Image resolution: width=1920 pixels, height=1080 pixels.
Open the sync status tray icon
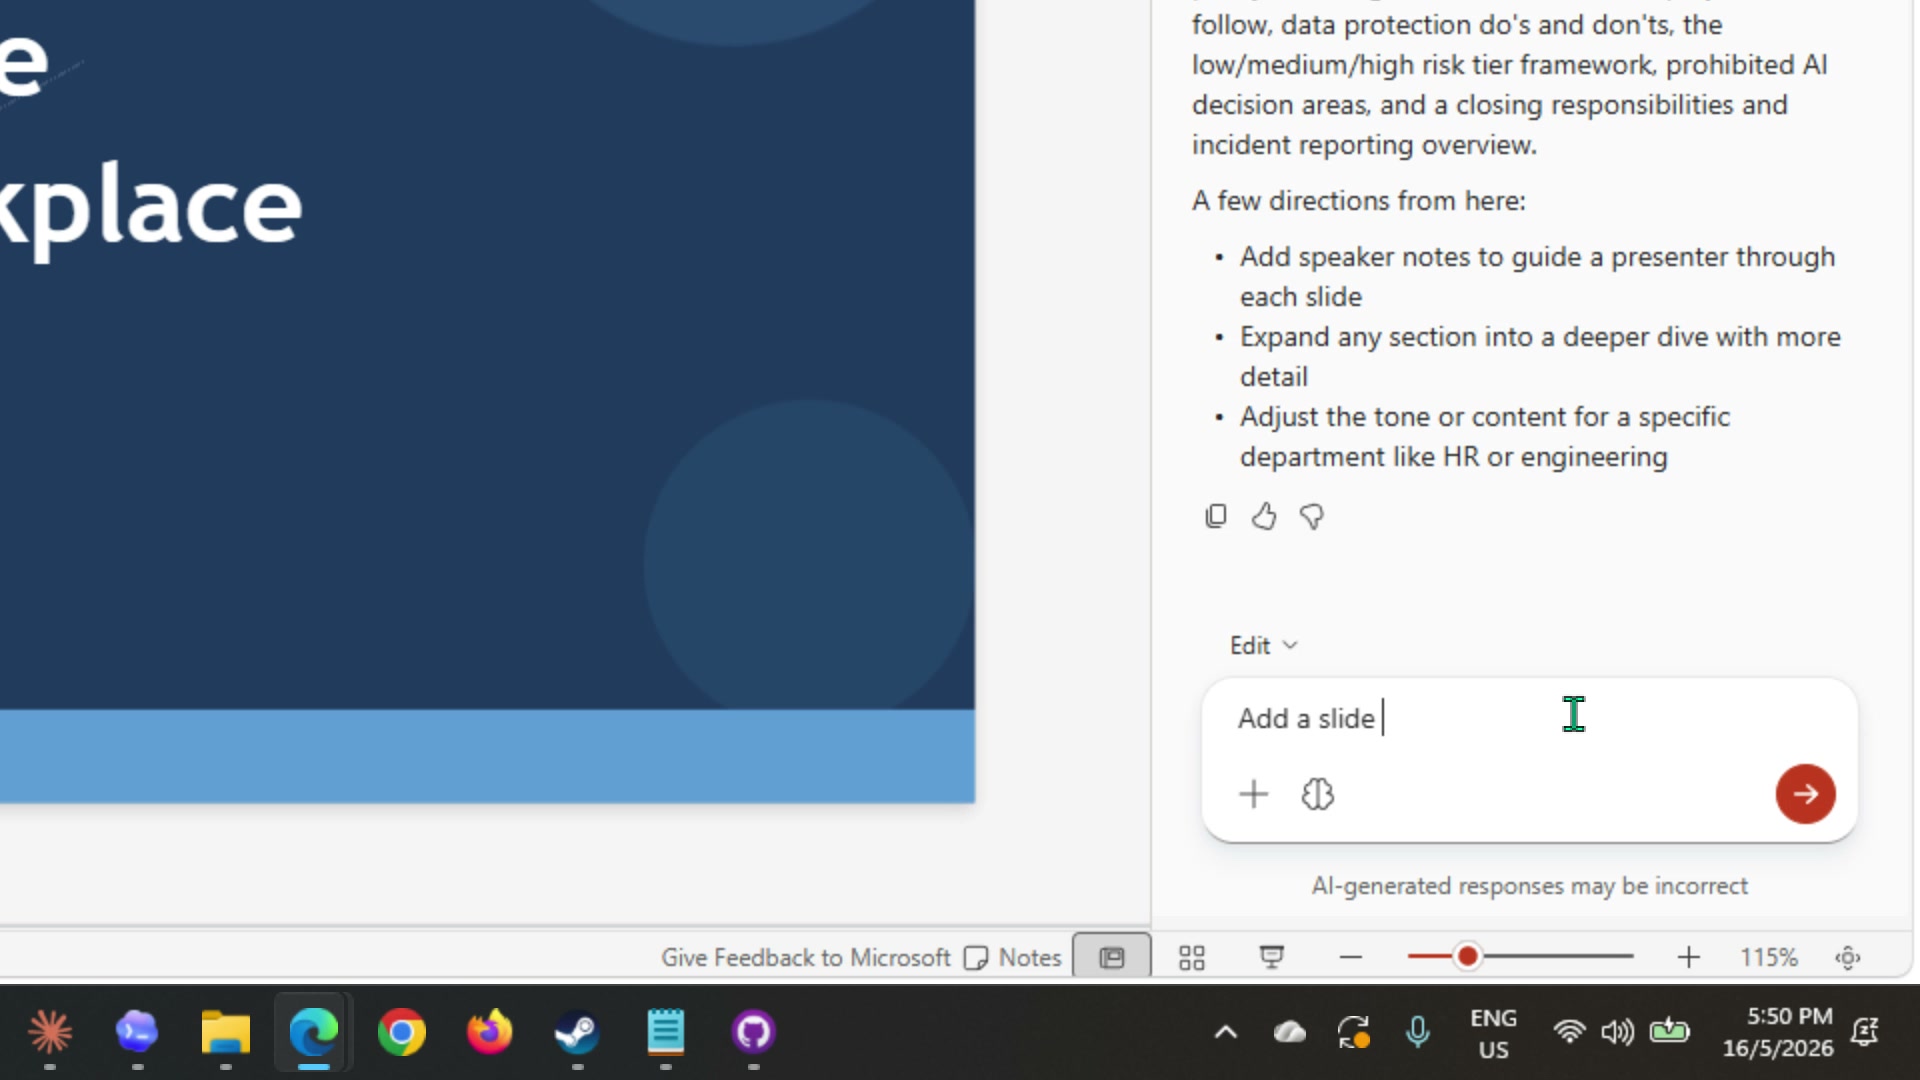[1354, 1032]
